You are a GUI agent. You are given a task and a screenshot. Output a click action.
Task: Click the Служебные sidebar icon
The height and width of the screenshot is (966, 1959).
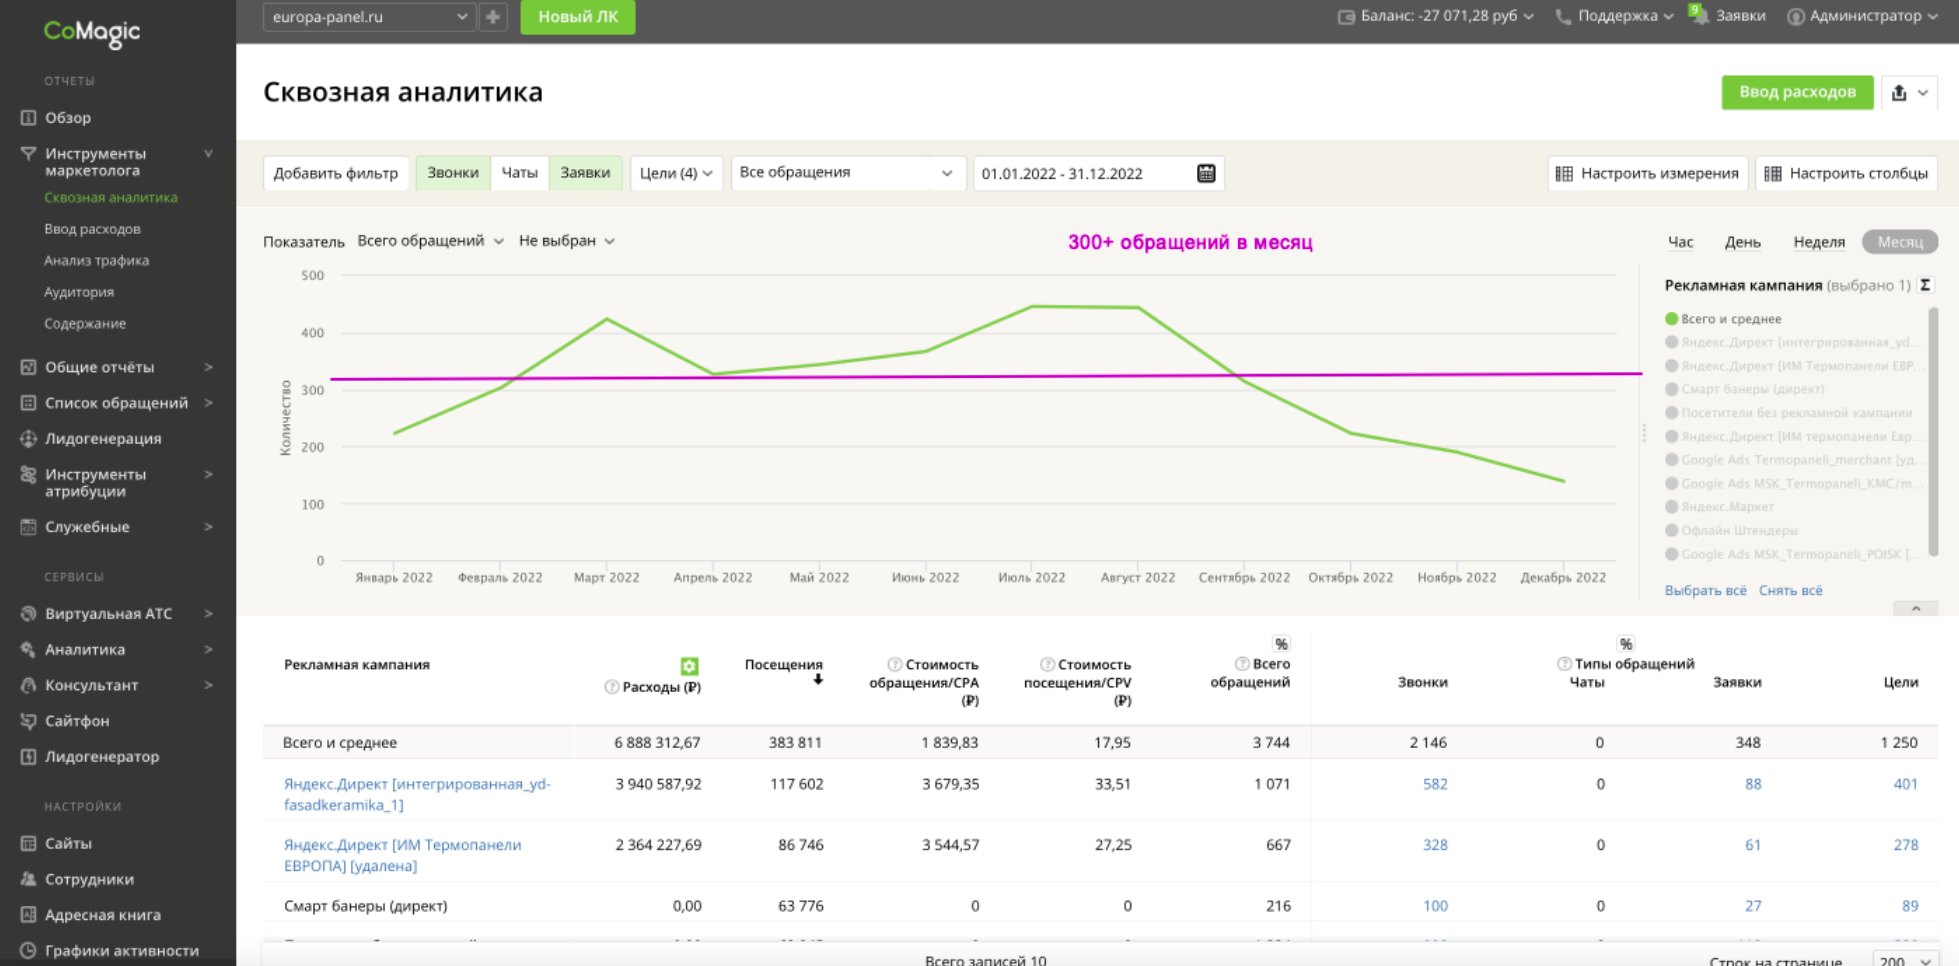click(28, 527)
